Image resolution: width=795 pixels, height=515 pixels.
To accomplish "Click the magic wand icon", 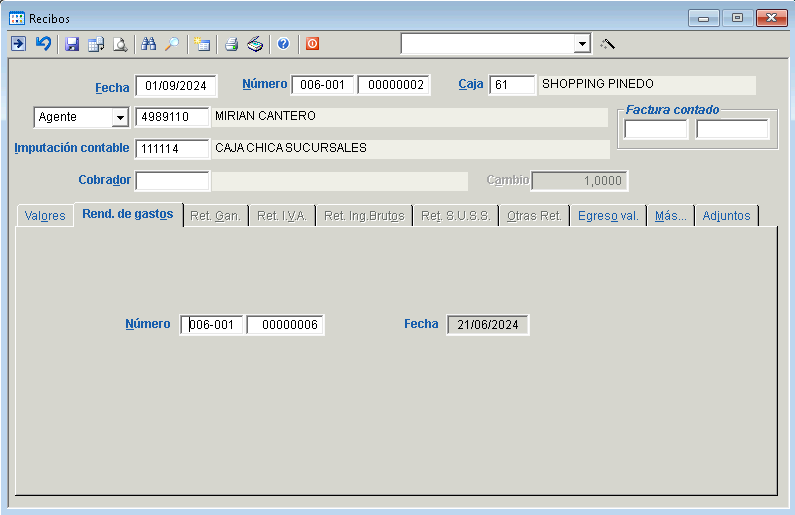I will click(607, 44).
